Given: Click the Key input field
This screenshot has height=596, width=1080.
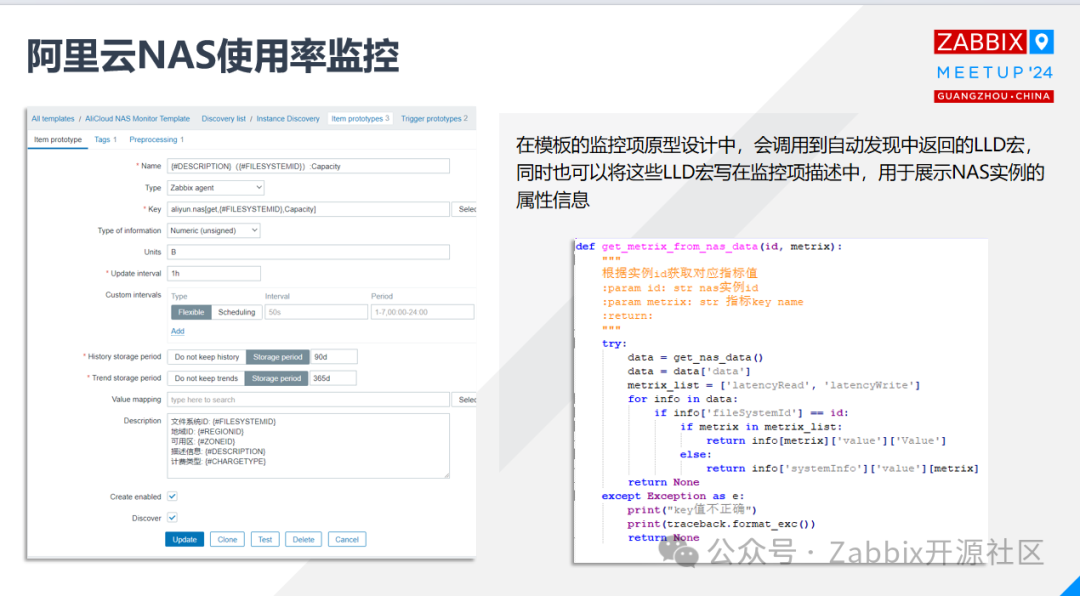Looking at the screenshot, I should coord(308,209).
